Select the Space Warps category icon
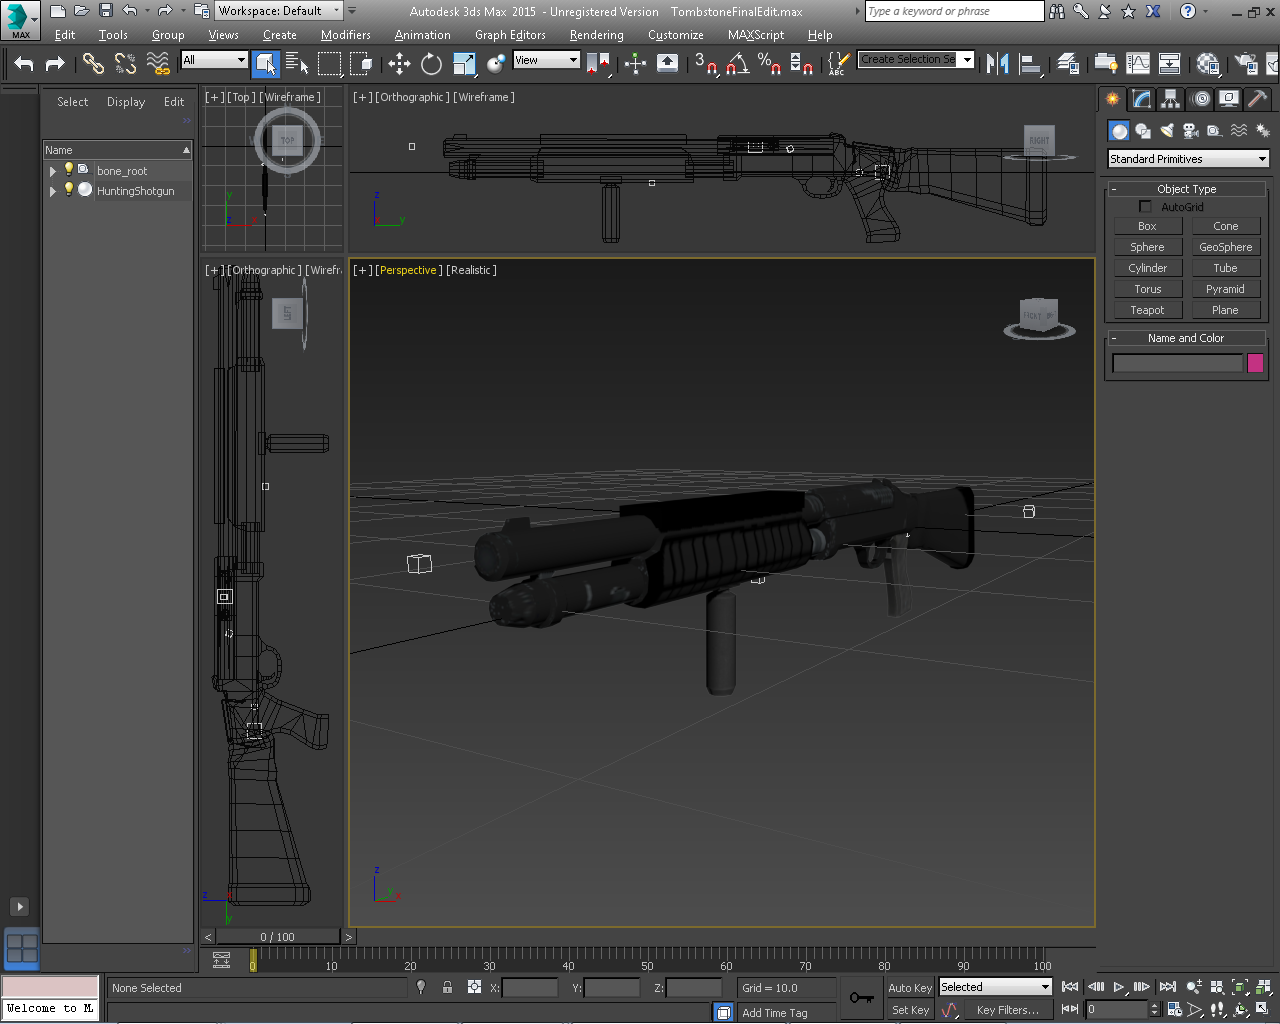 [1238, 131]
